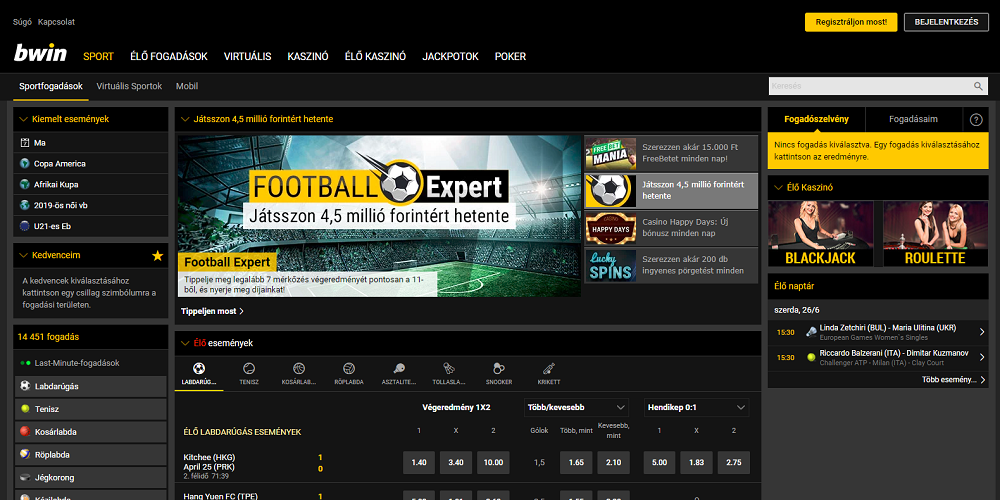
Task: Select the Röplabda icon in live events
Action: [348, 372]
